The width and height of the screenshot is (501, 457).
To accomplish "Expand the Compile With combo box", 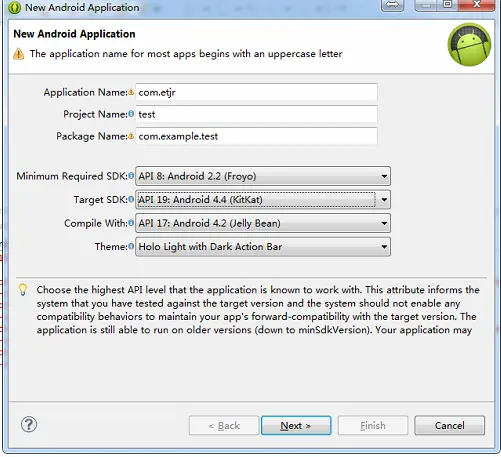I will coord(263,223).
